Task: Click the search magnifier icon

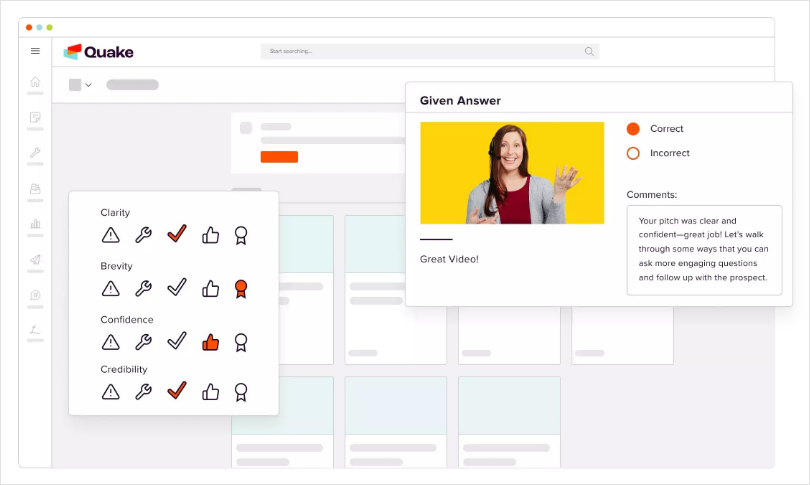Action: (589, 51)
